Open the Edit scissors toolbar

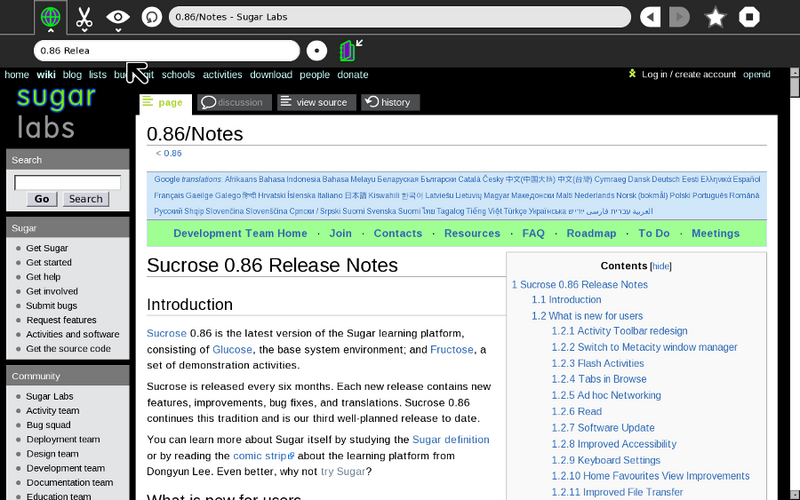coord(84,17)
